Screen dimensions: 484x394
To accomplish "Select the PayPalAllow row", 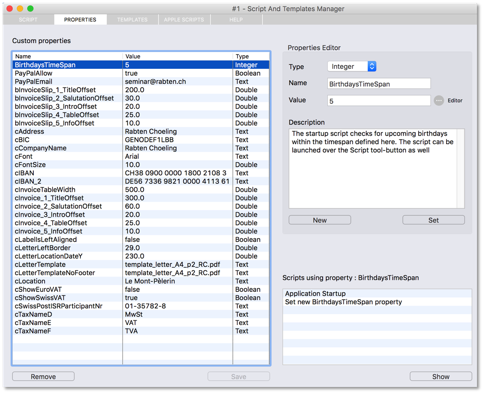I will (x=141, y=73).
